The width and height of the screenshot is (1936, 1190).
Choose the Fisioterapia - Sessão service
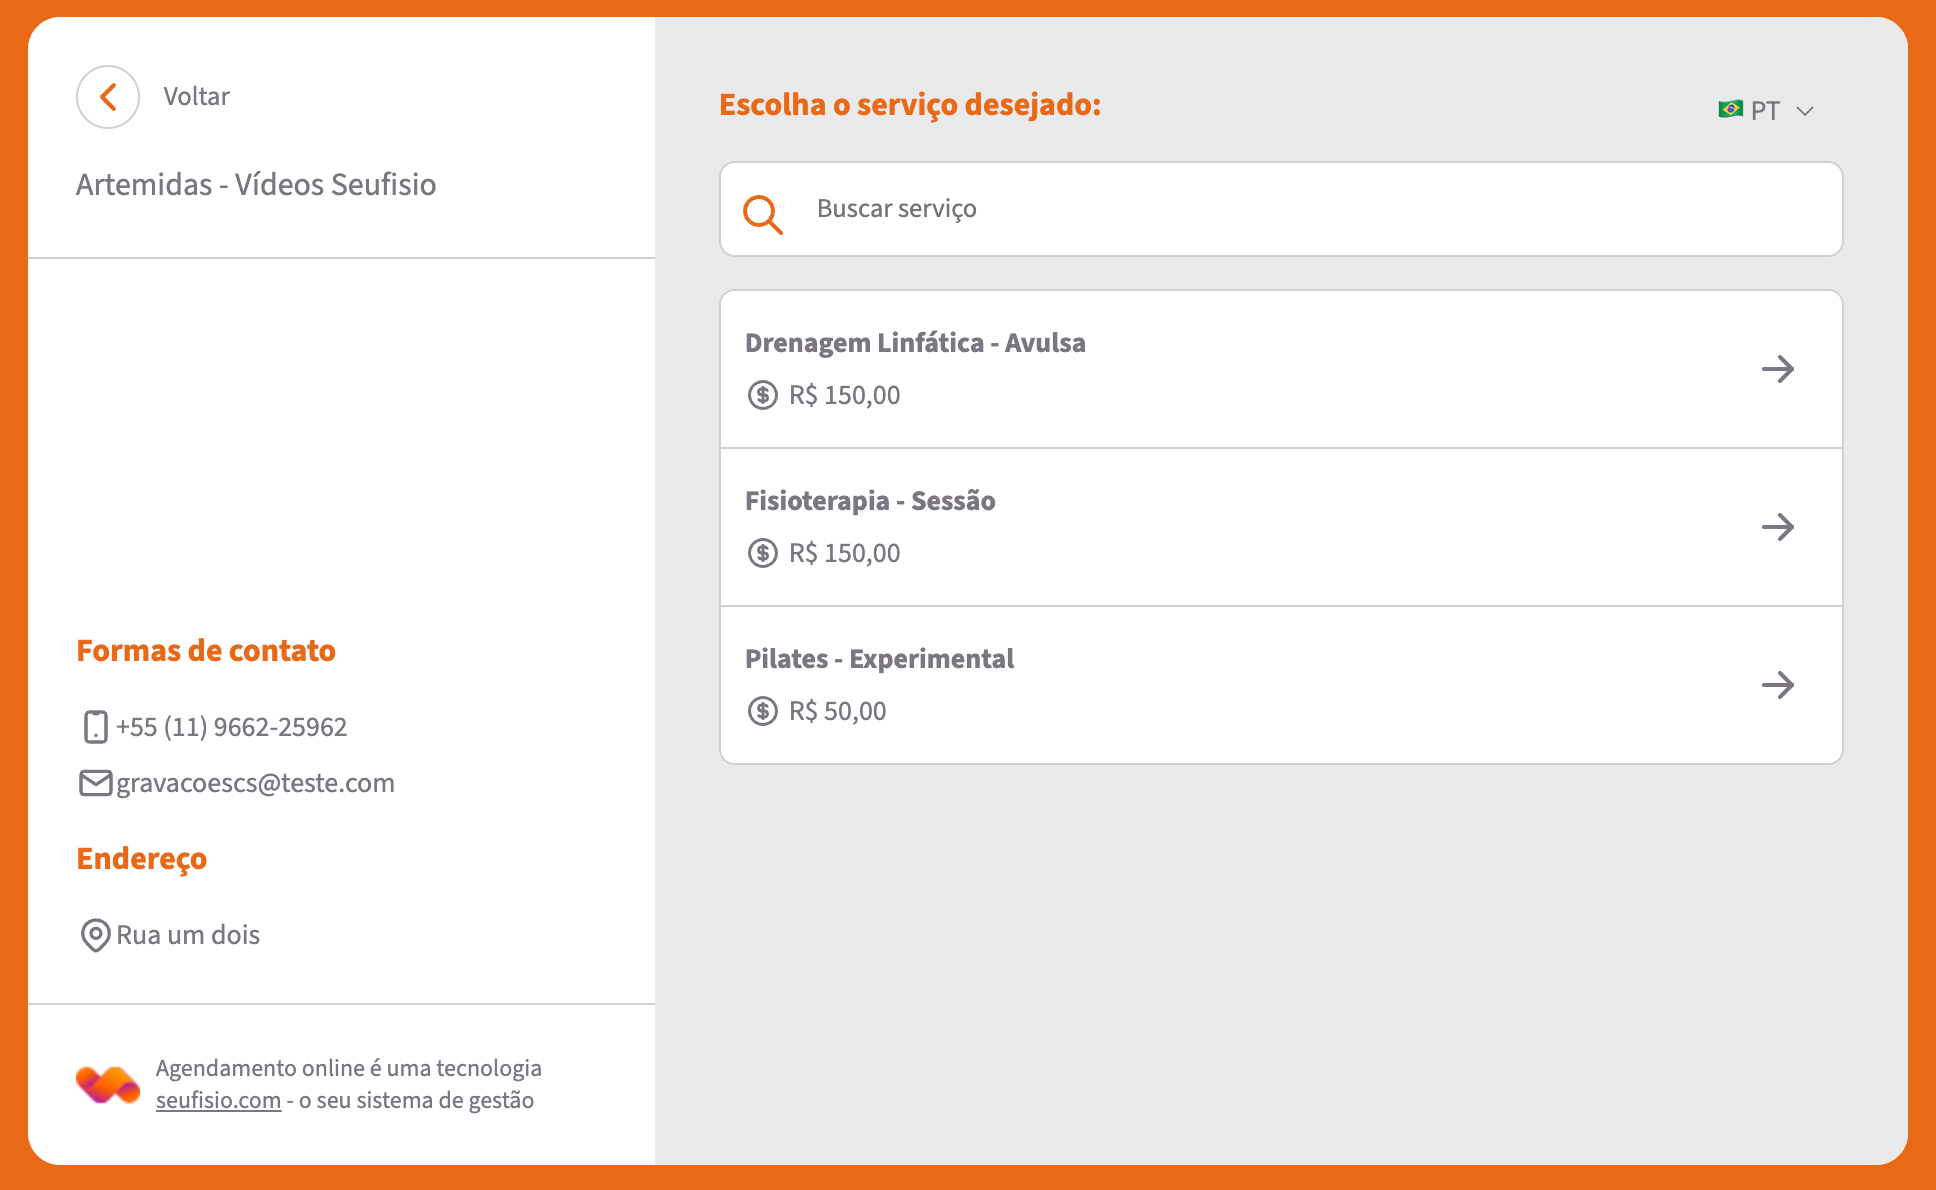tap(870, 501)
